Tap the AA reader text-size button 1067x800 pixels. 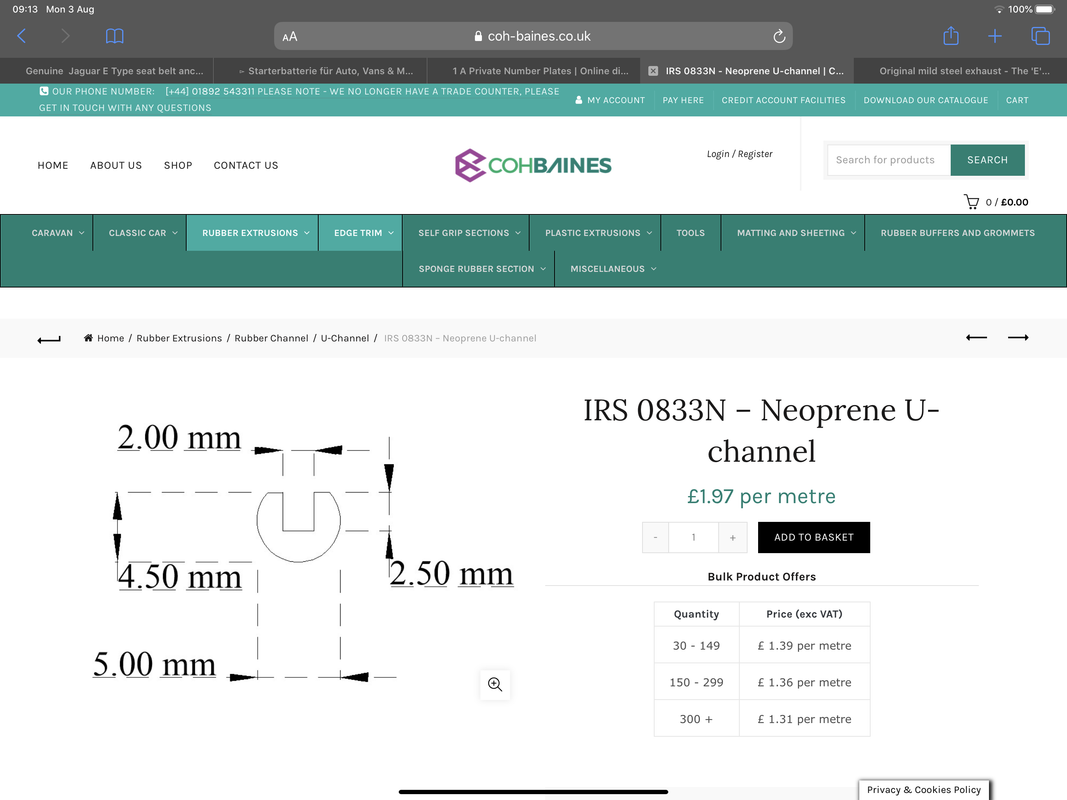pyautogui.click(x=290, y=37)
